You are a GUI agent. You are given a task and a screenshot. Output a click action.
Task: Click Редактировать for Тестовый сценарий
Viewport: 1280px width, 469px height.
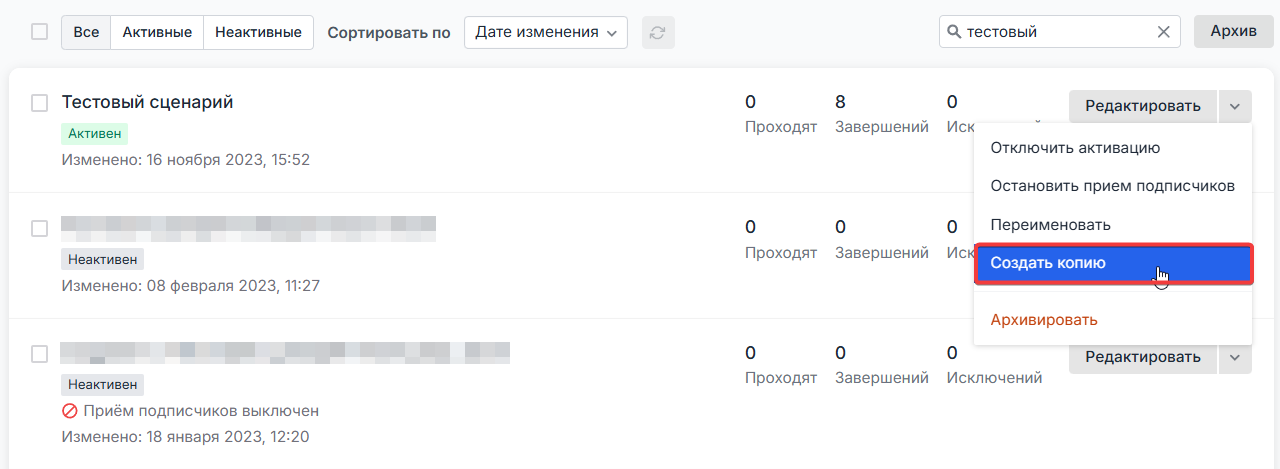[1142, 106]
